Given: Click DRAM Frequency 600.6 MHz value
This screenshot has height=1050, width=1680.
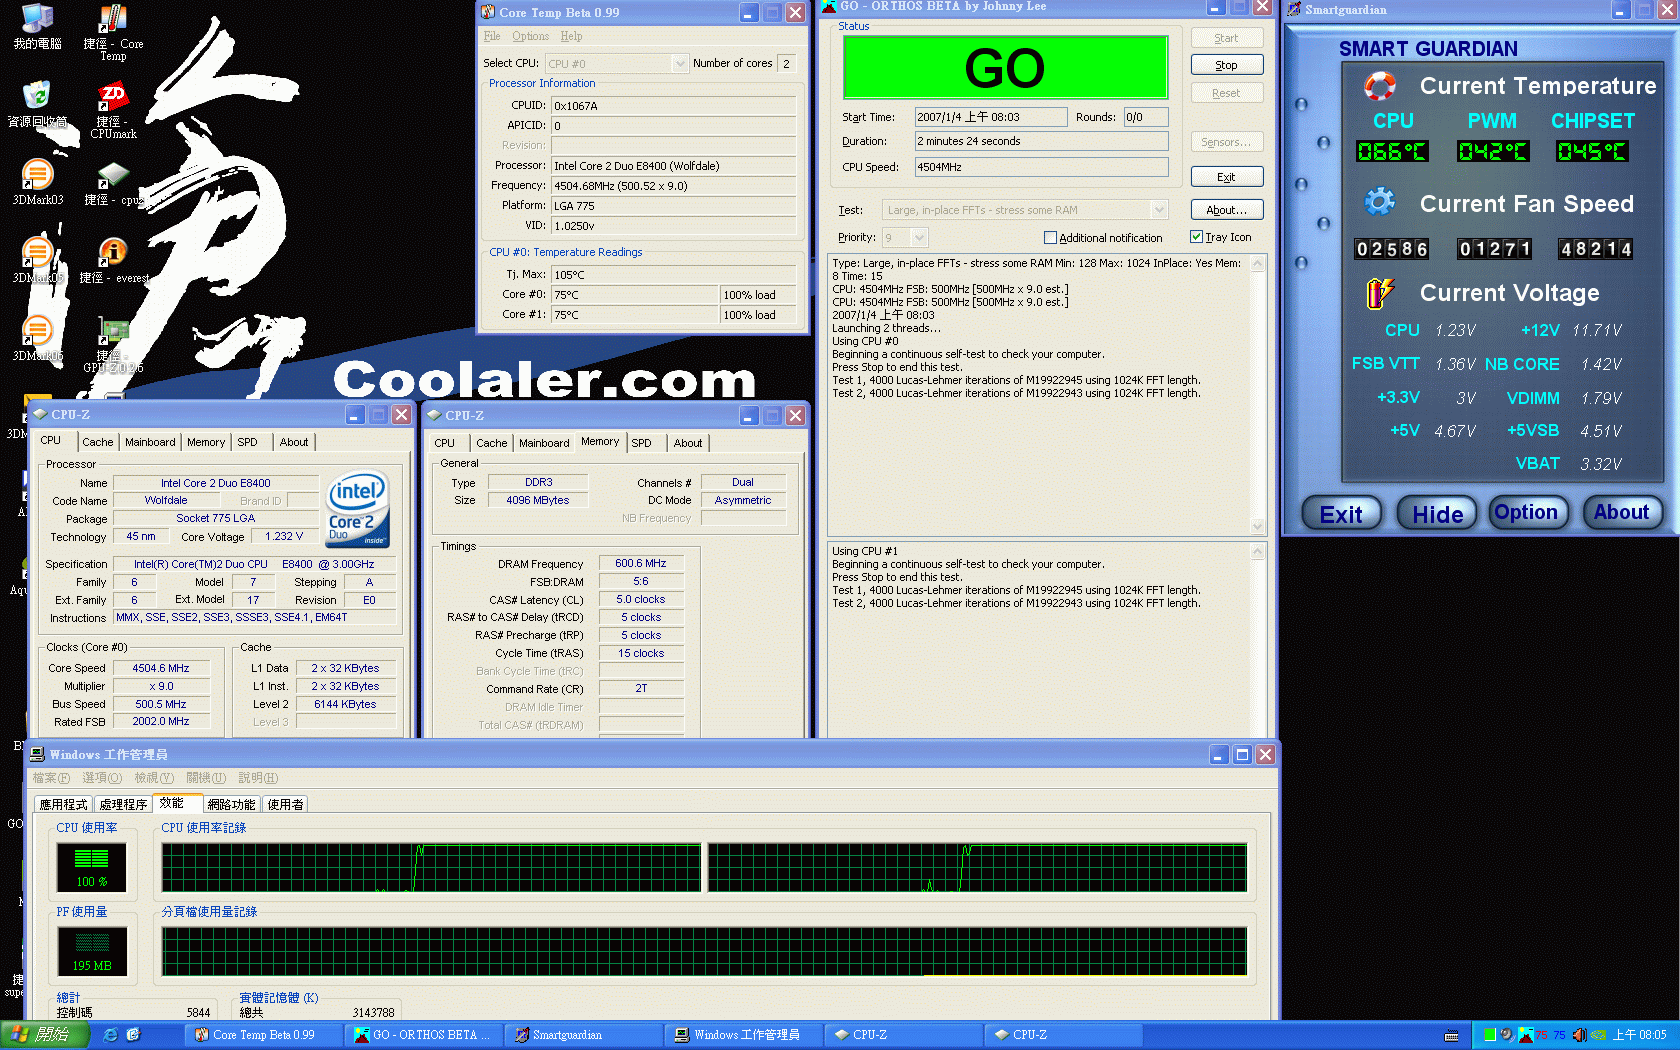Looking at the screenshot, I should 641,564.
